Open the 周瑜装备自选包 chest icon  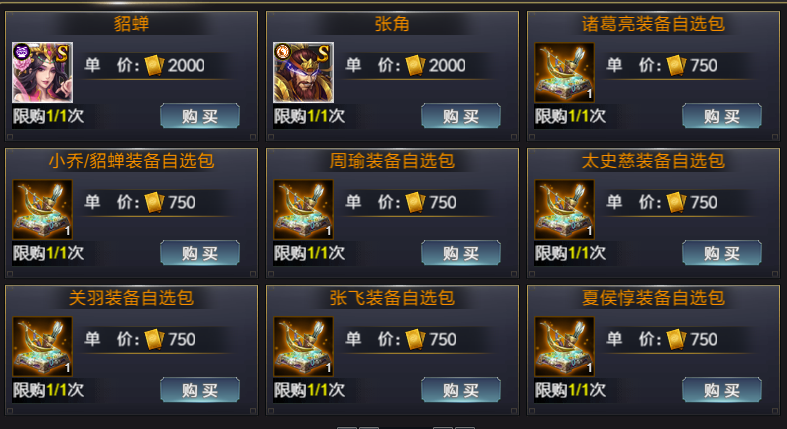tap(304, 209)
